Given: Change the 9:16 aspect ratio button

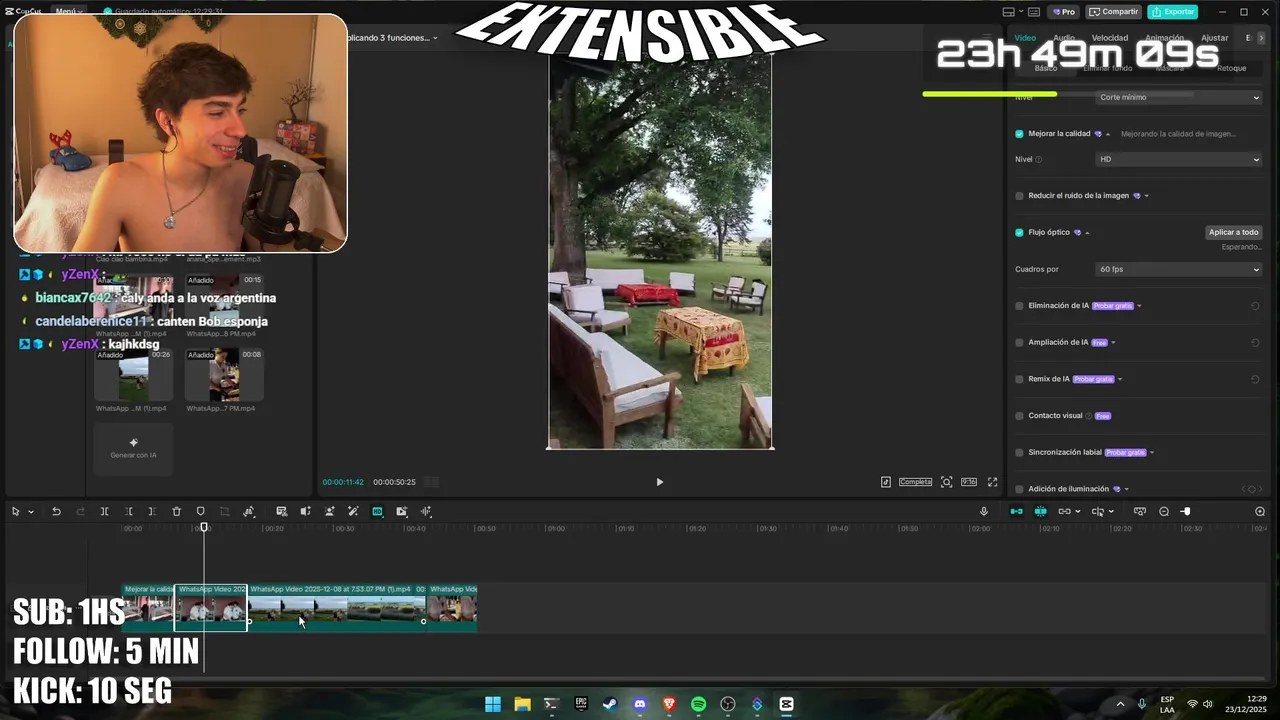Looking at the screenshot, I should [x=969, y=482].
